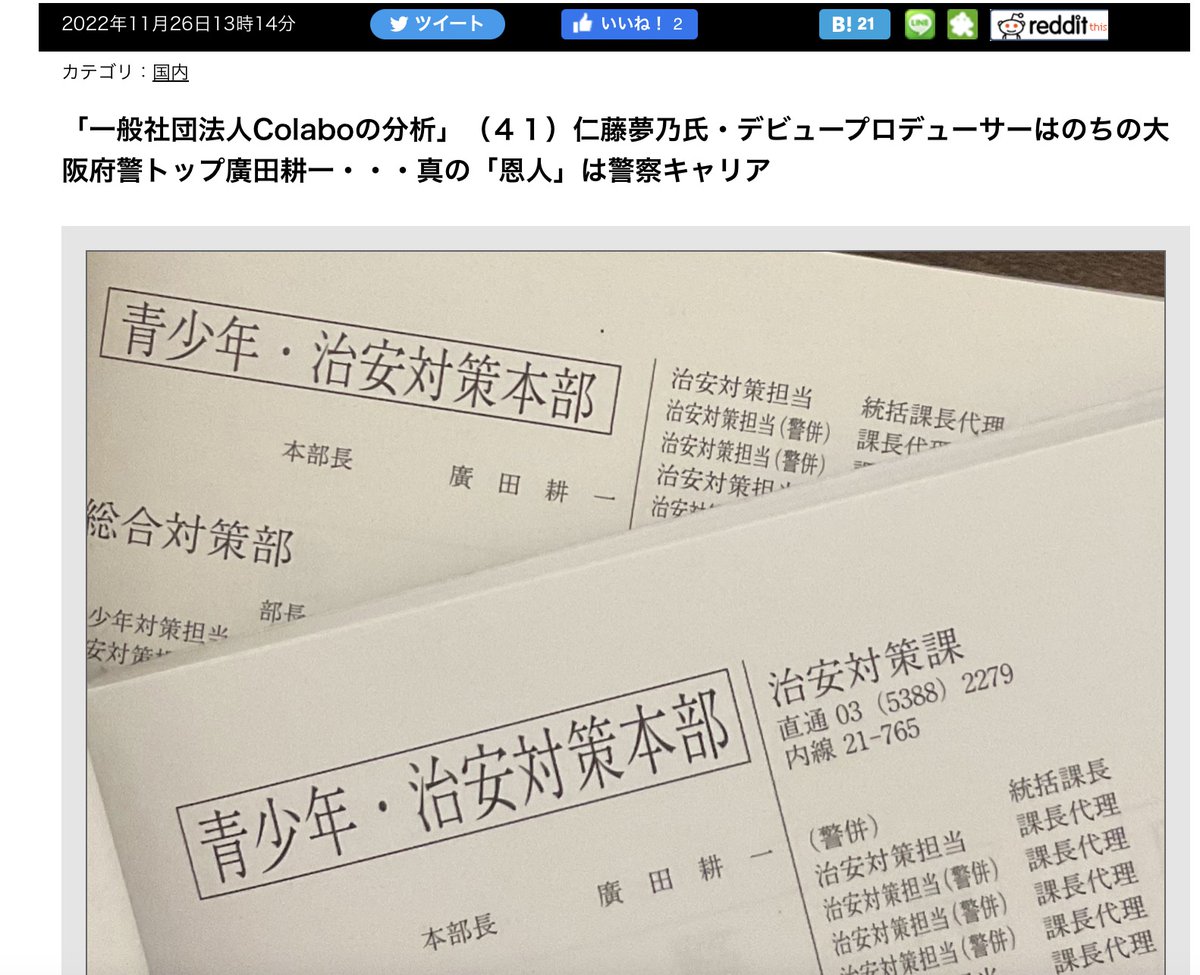Submit the article via the reddit this button
Image resolution: width=1200 pixels, height=975 pixels.
pos(1051,25)
